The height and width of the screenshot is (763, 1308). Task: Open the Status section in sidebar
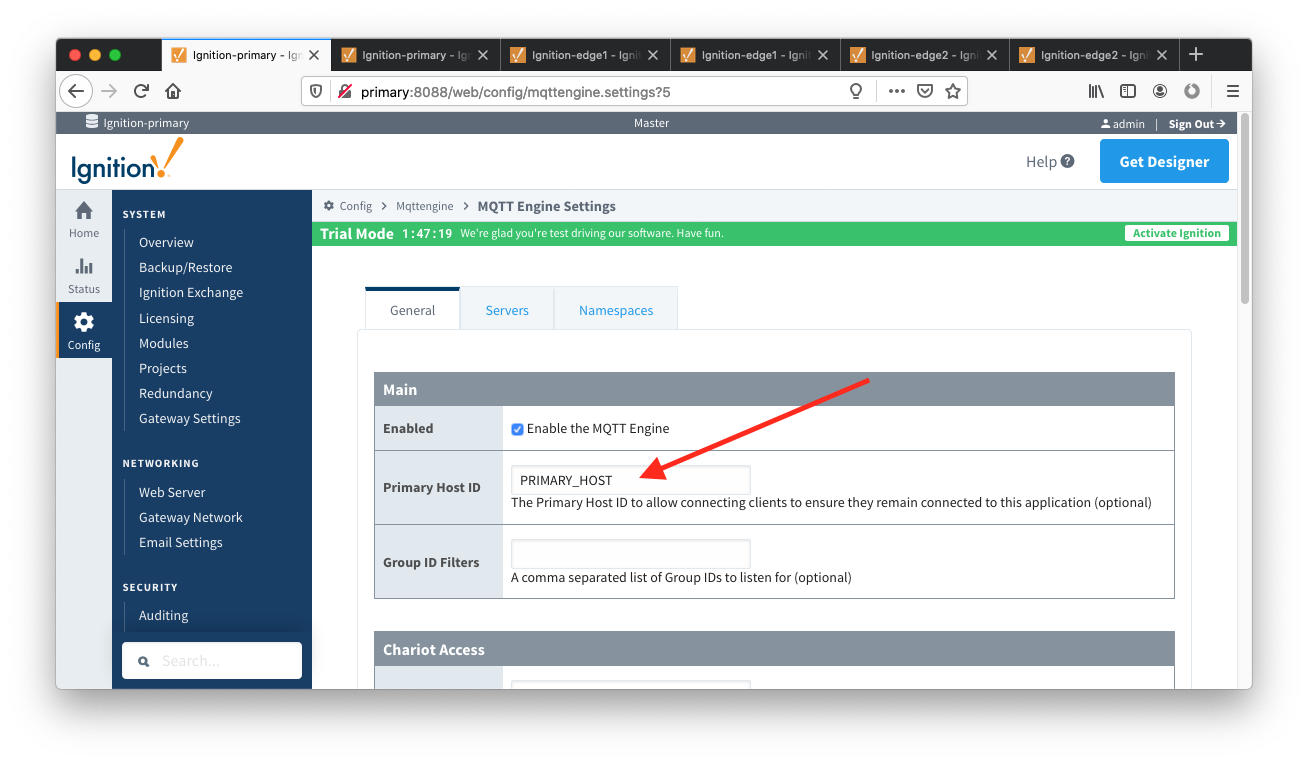click(x=84, y=275)
